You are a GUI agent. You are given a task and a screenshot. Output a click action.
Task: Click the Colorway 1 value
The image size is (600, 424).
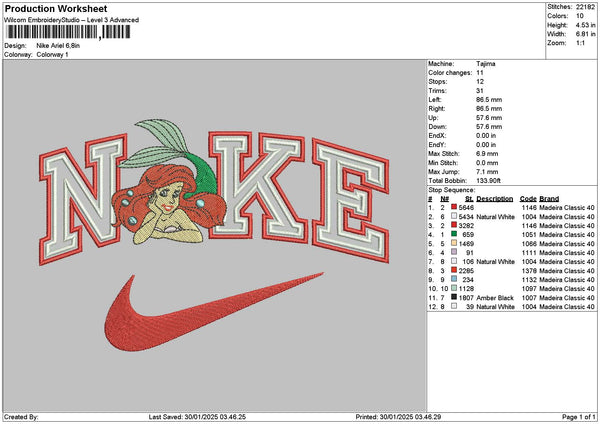coord(52,55)
